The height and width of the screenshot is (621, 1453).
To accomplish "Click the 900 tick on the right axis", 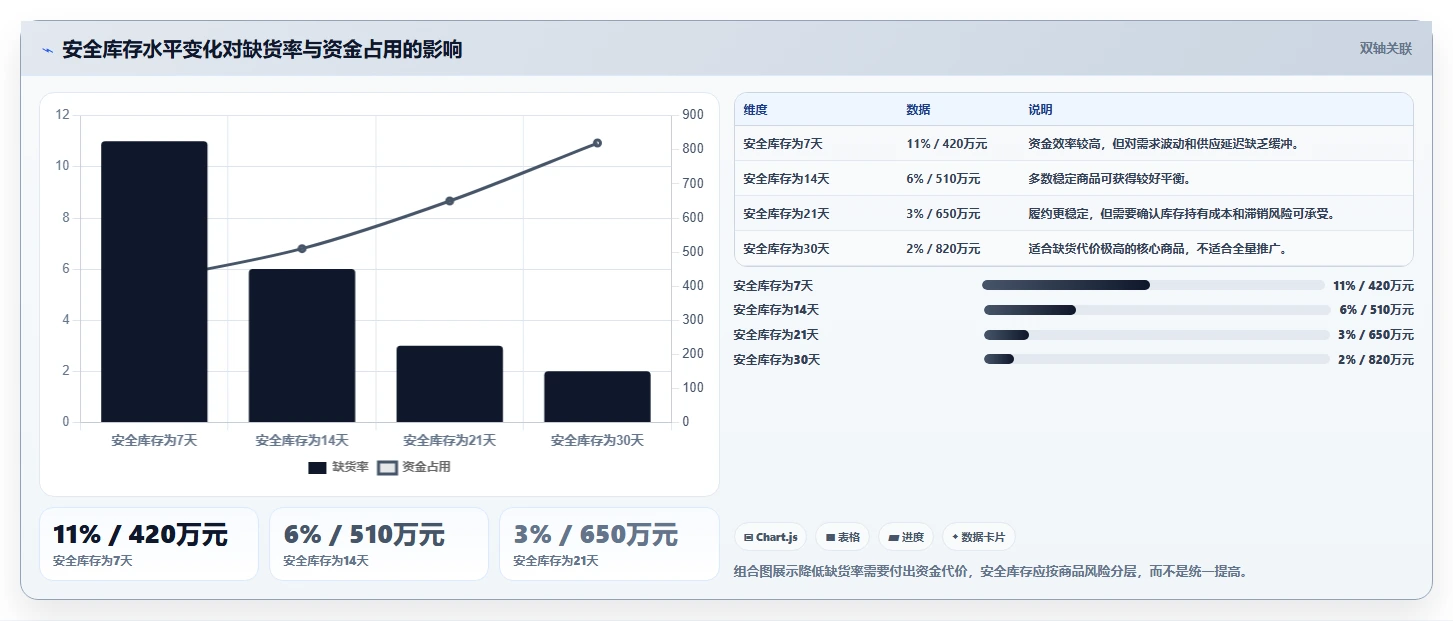I will coord(693,115).
